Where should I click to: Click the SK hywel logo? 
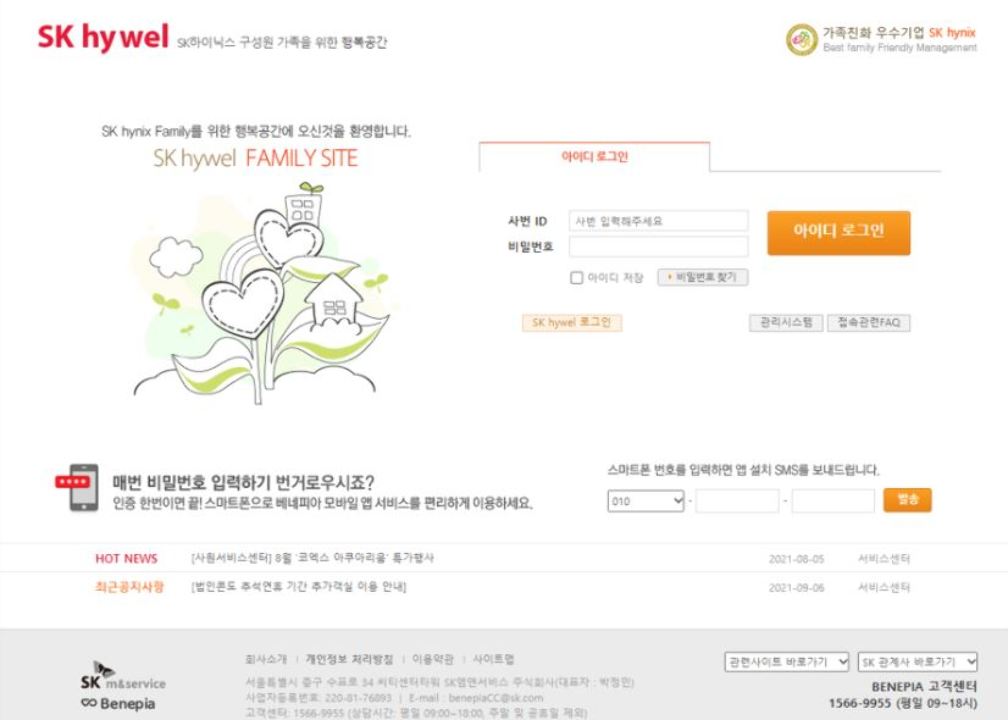click(104, 37)
